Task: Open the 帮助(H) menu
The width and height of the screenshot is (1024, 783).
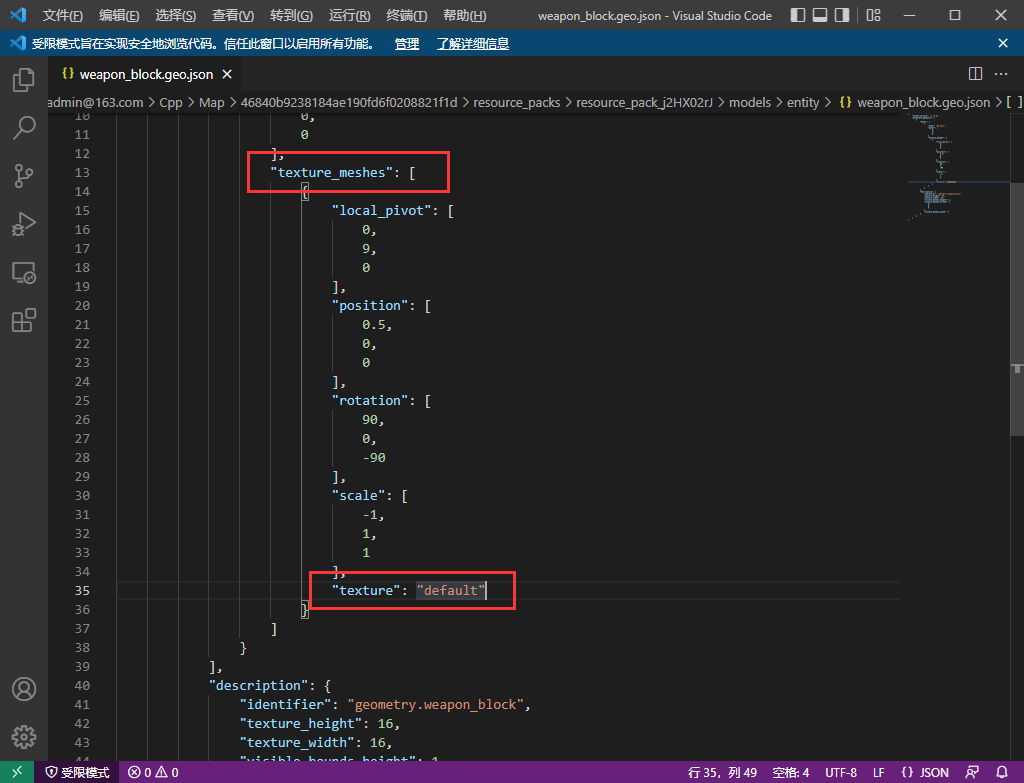Action: (x=464, y=16)
